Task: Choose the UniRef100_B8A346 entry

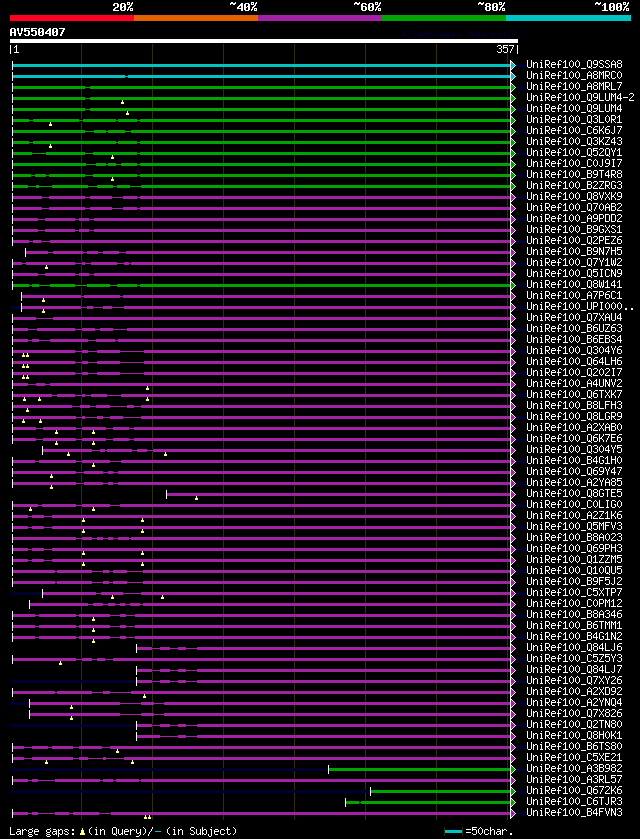Action: [x=574, y=615]
